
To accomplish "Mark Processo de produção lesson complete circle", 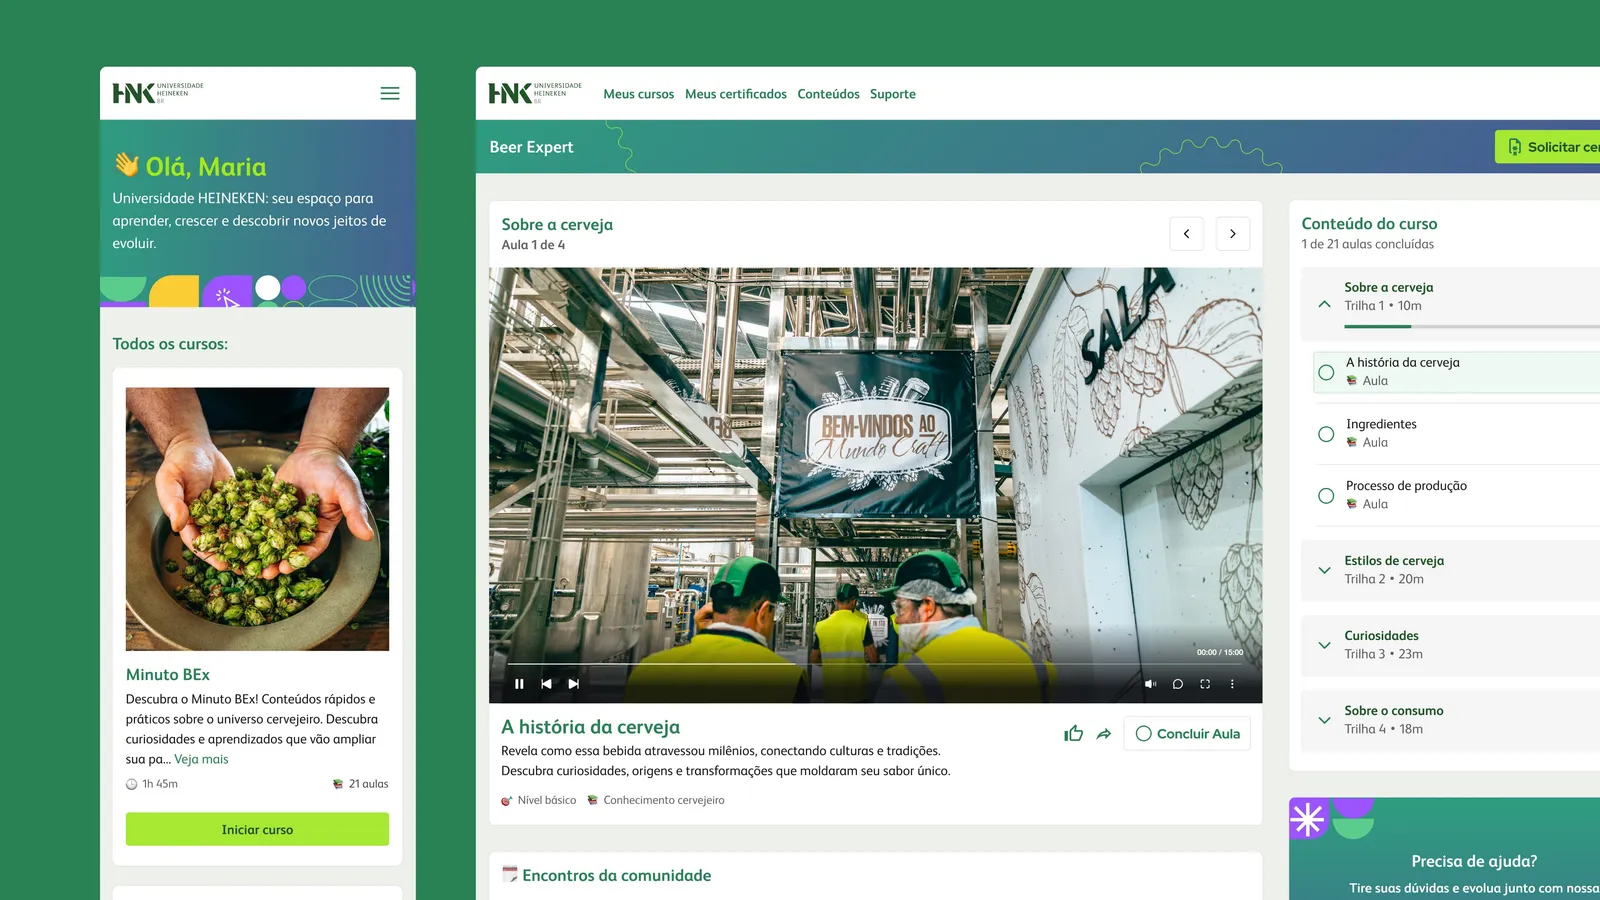I will 1326,496.
